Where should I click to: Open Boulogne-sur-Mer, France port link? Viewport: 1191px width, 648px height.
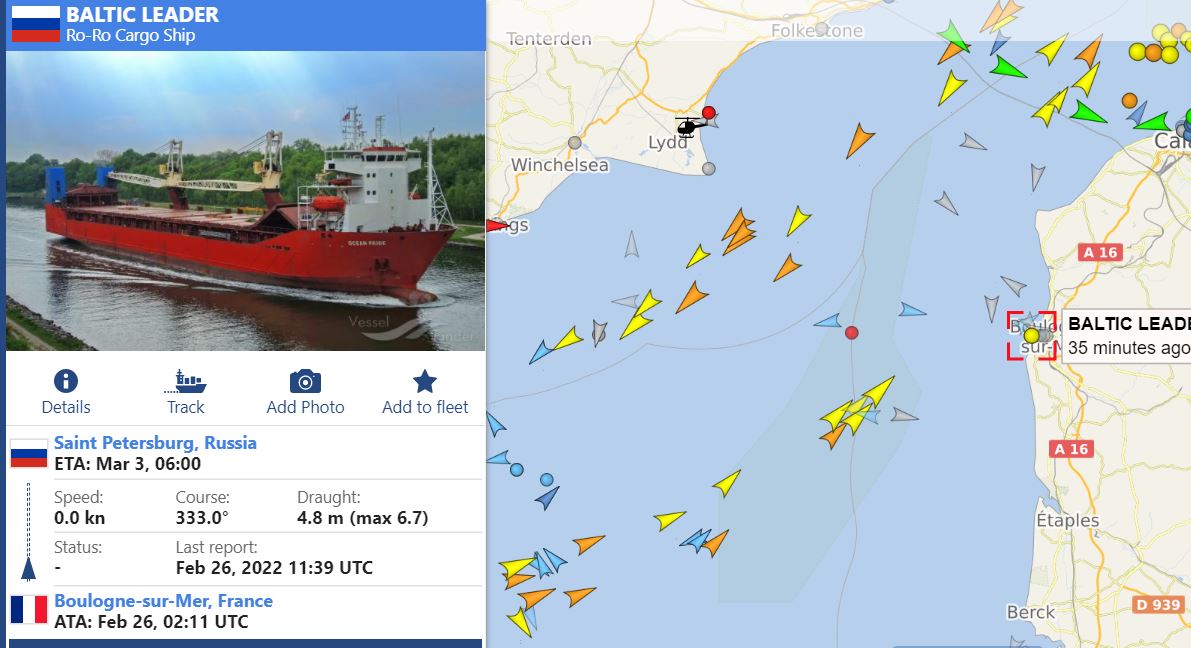(x=163, y=601)
